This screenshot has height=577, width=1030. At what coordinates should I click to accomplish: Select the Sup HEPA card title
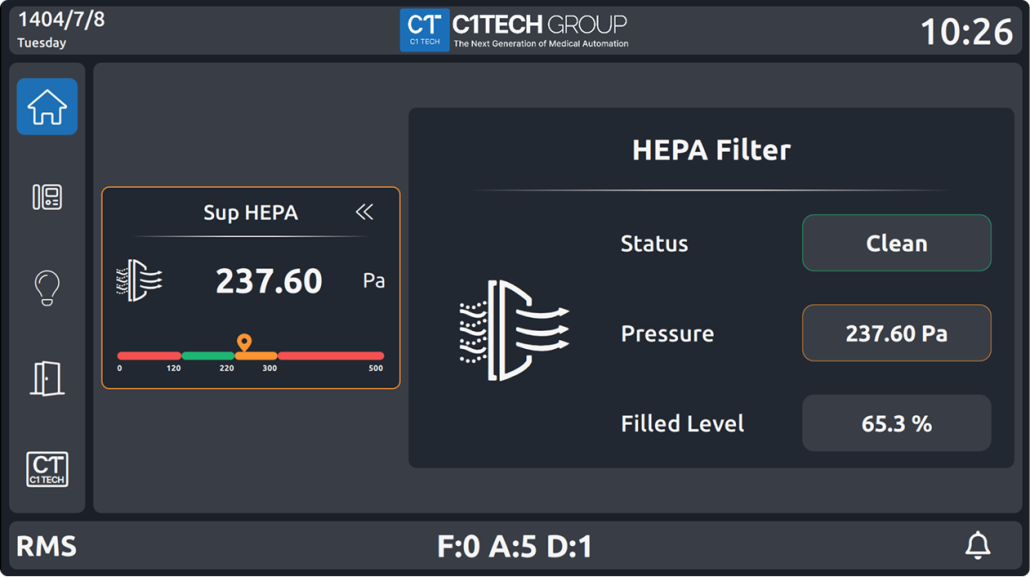(x=250, y=213)
